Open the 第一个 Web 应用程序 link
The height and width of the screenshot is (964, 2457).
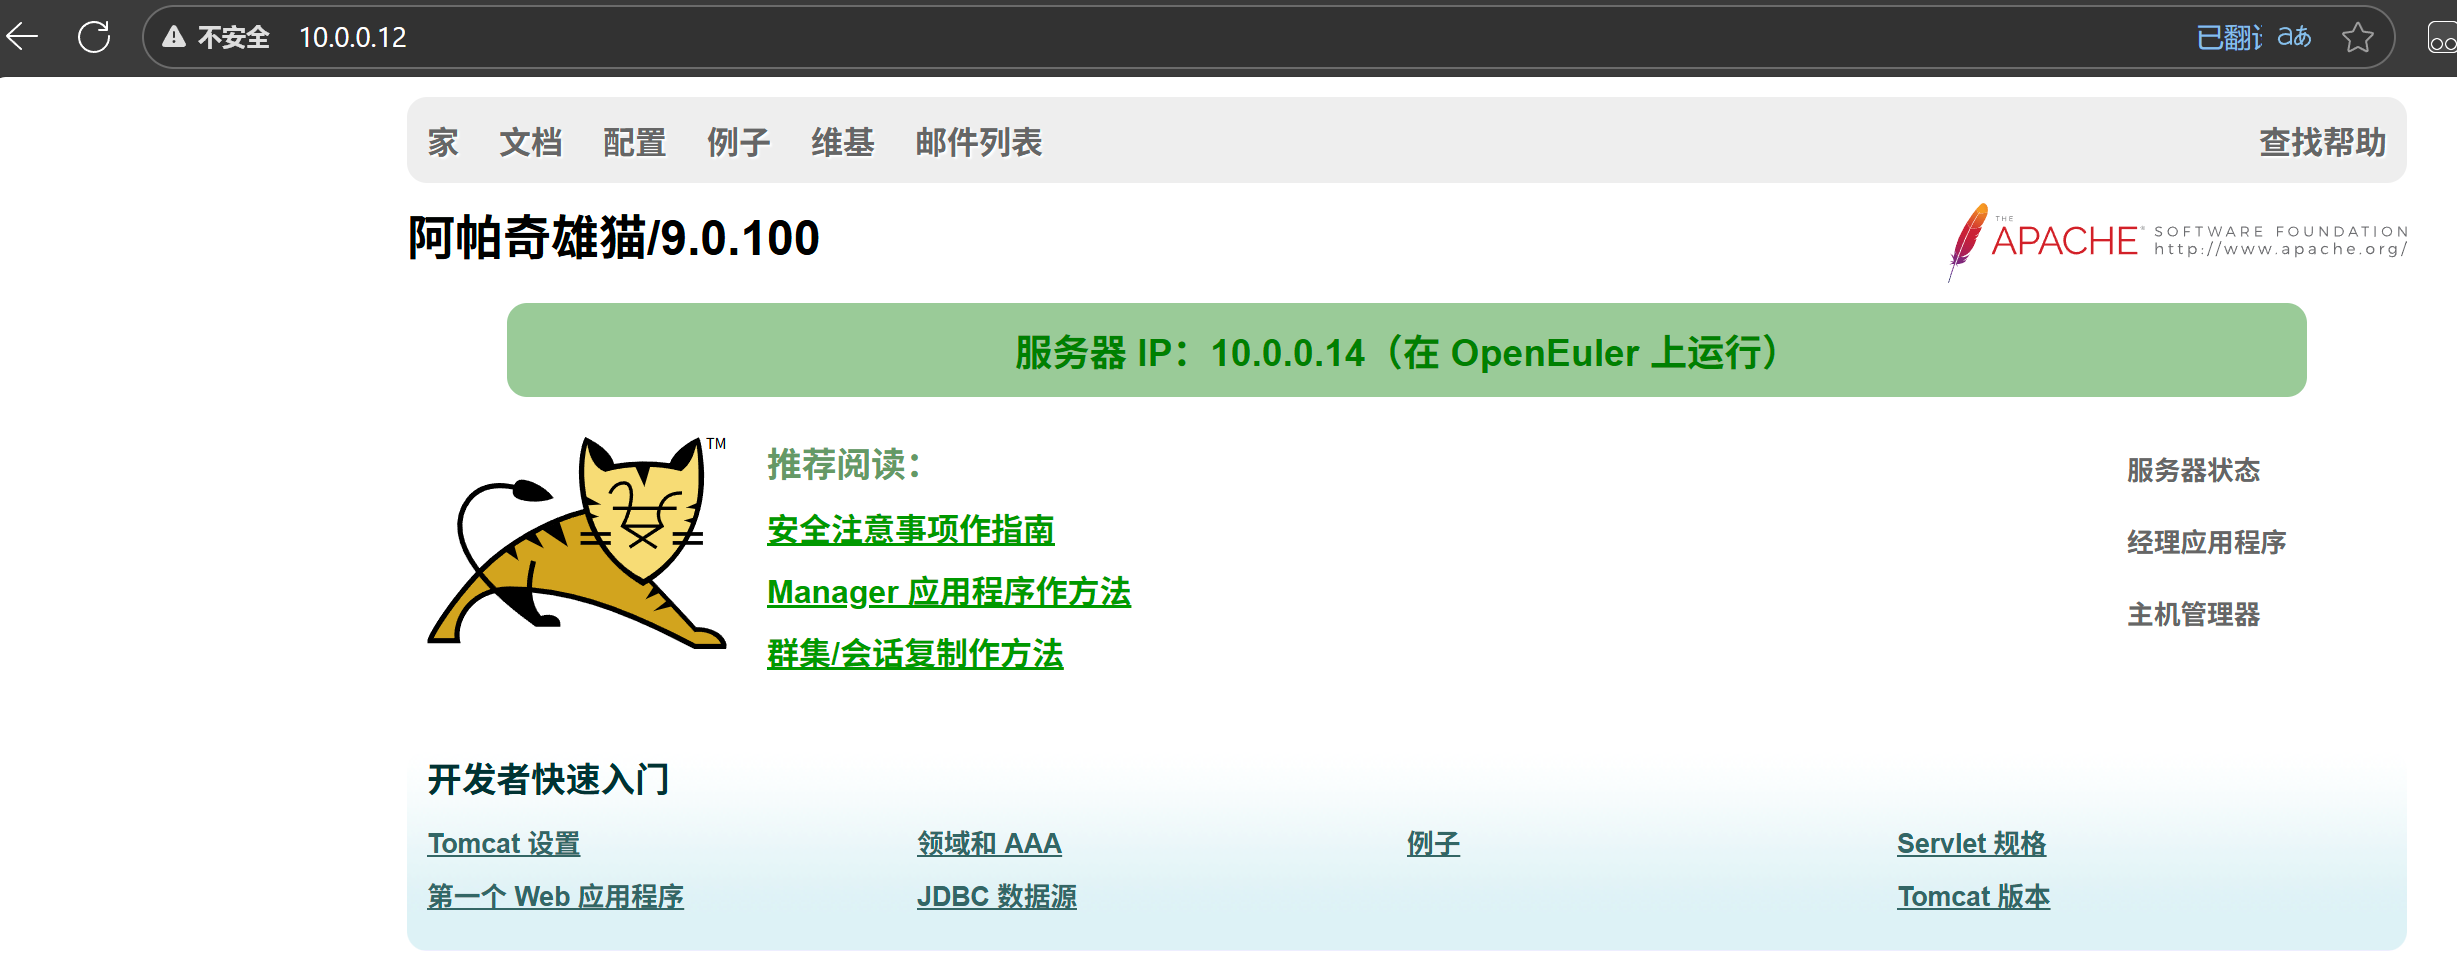click(x=555, y=896)
